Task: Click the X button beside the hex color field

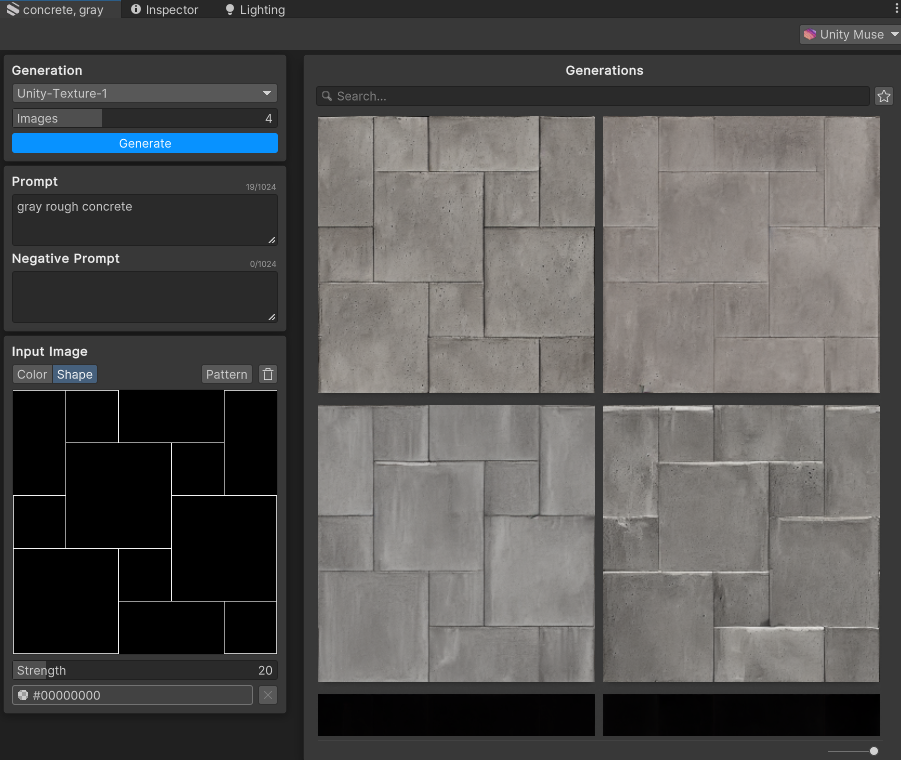Action: click(x=268, y=695)
